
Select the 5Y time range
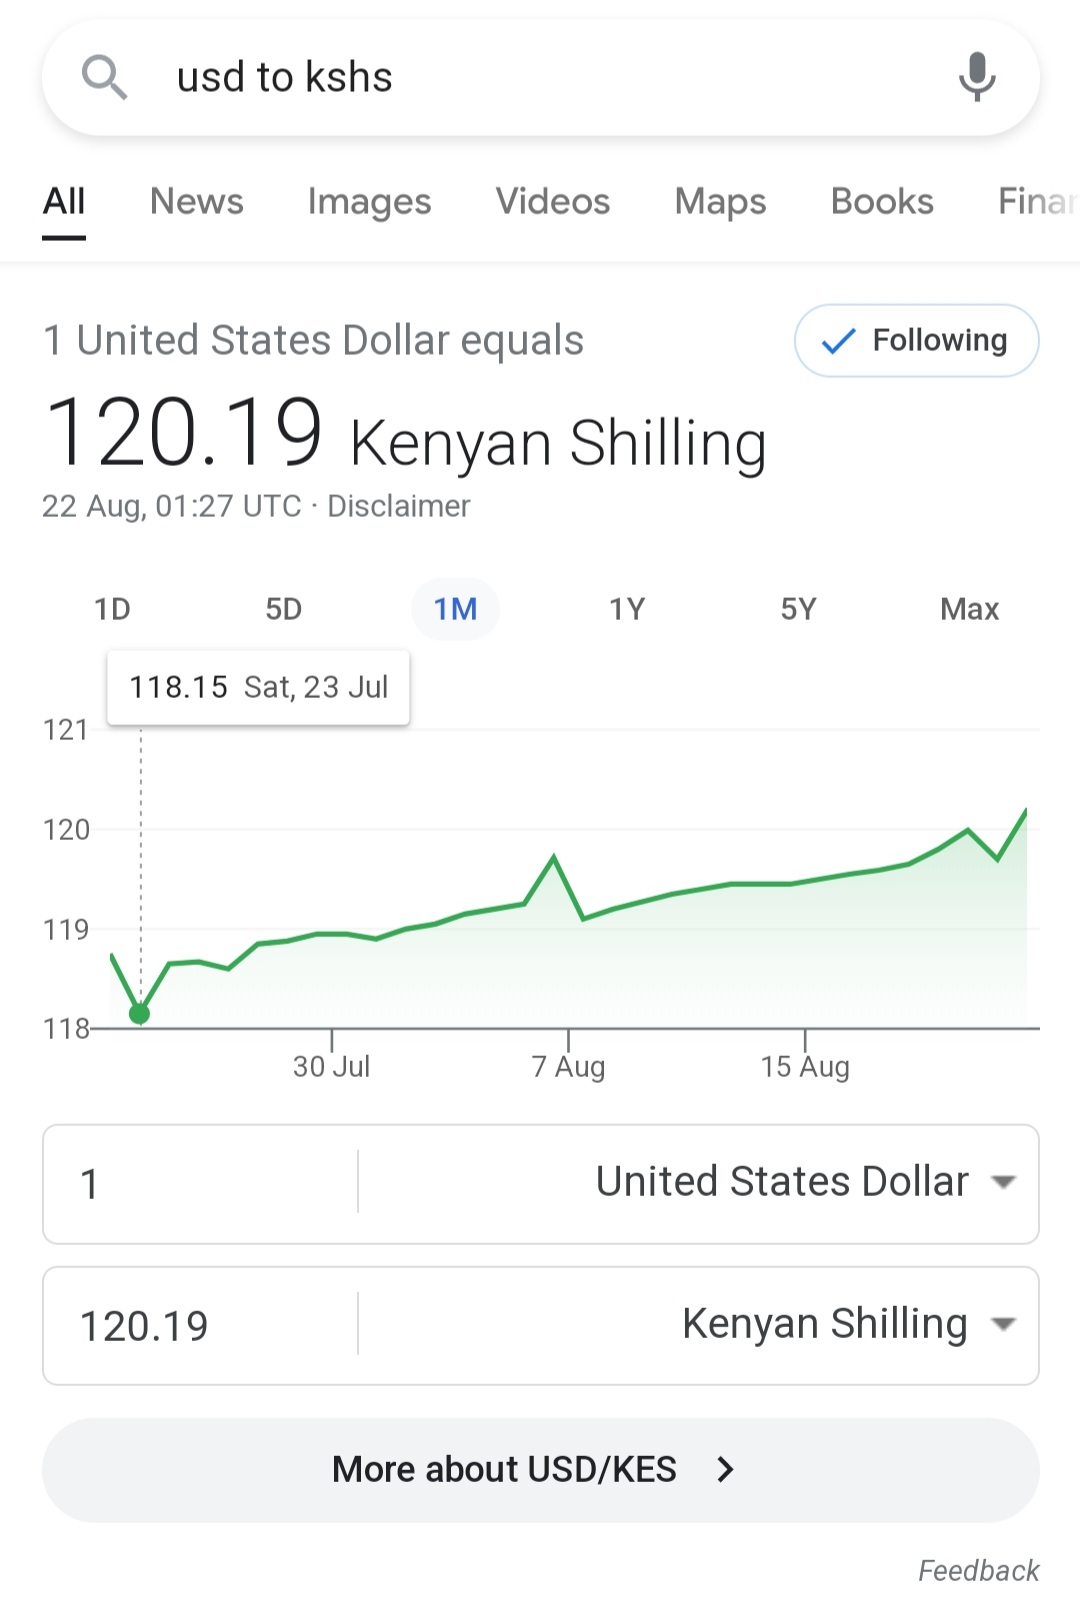pyautogui.click(x=798, y=609)
